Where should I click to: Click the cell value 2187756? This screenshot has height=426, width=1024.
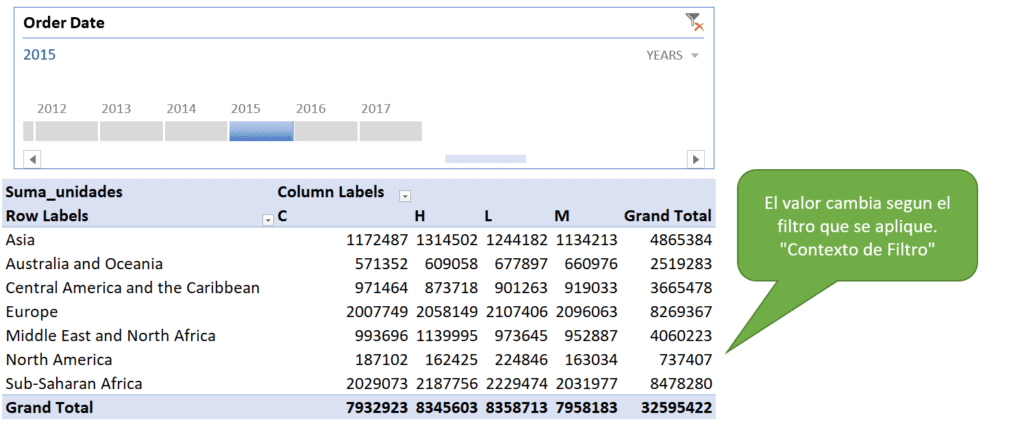click(446, 384)
